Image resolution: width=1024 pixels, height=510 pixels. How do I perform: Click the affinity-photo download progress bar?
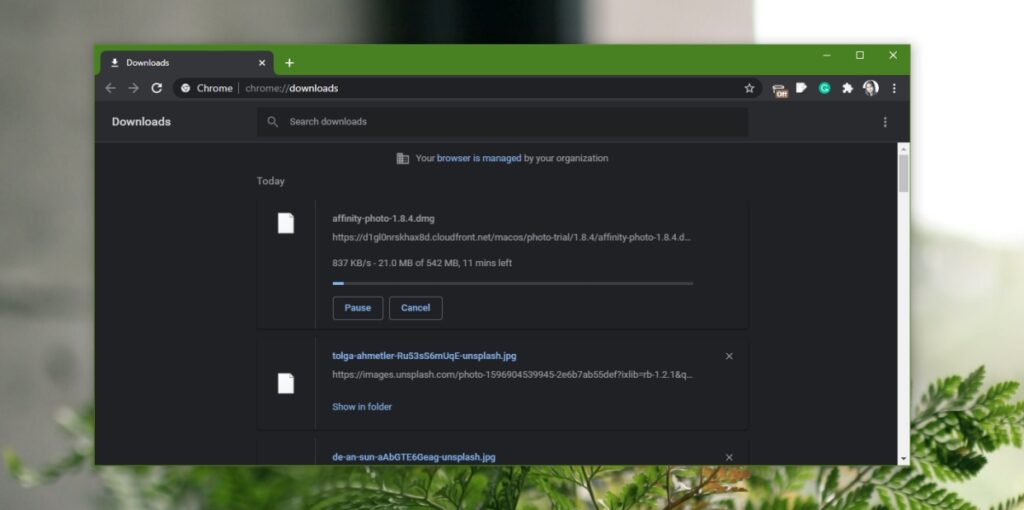(x=513, y=283)
